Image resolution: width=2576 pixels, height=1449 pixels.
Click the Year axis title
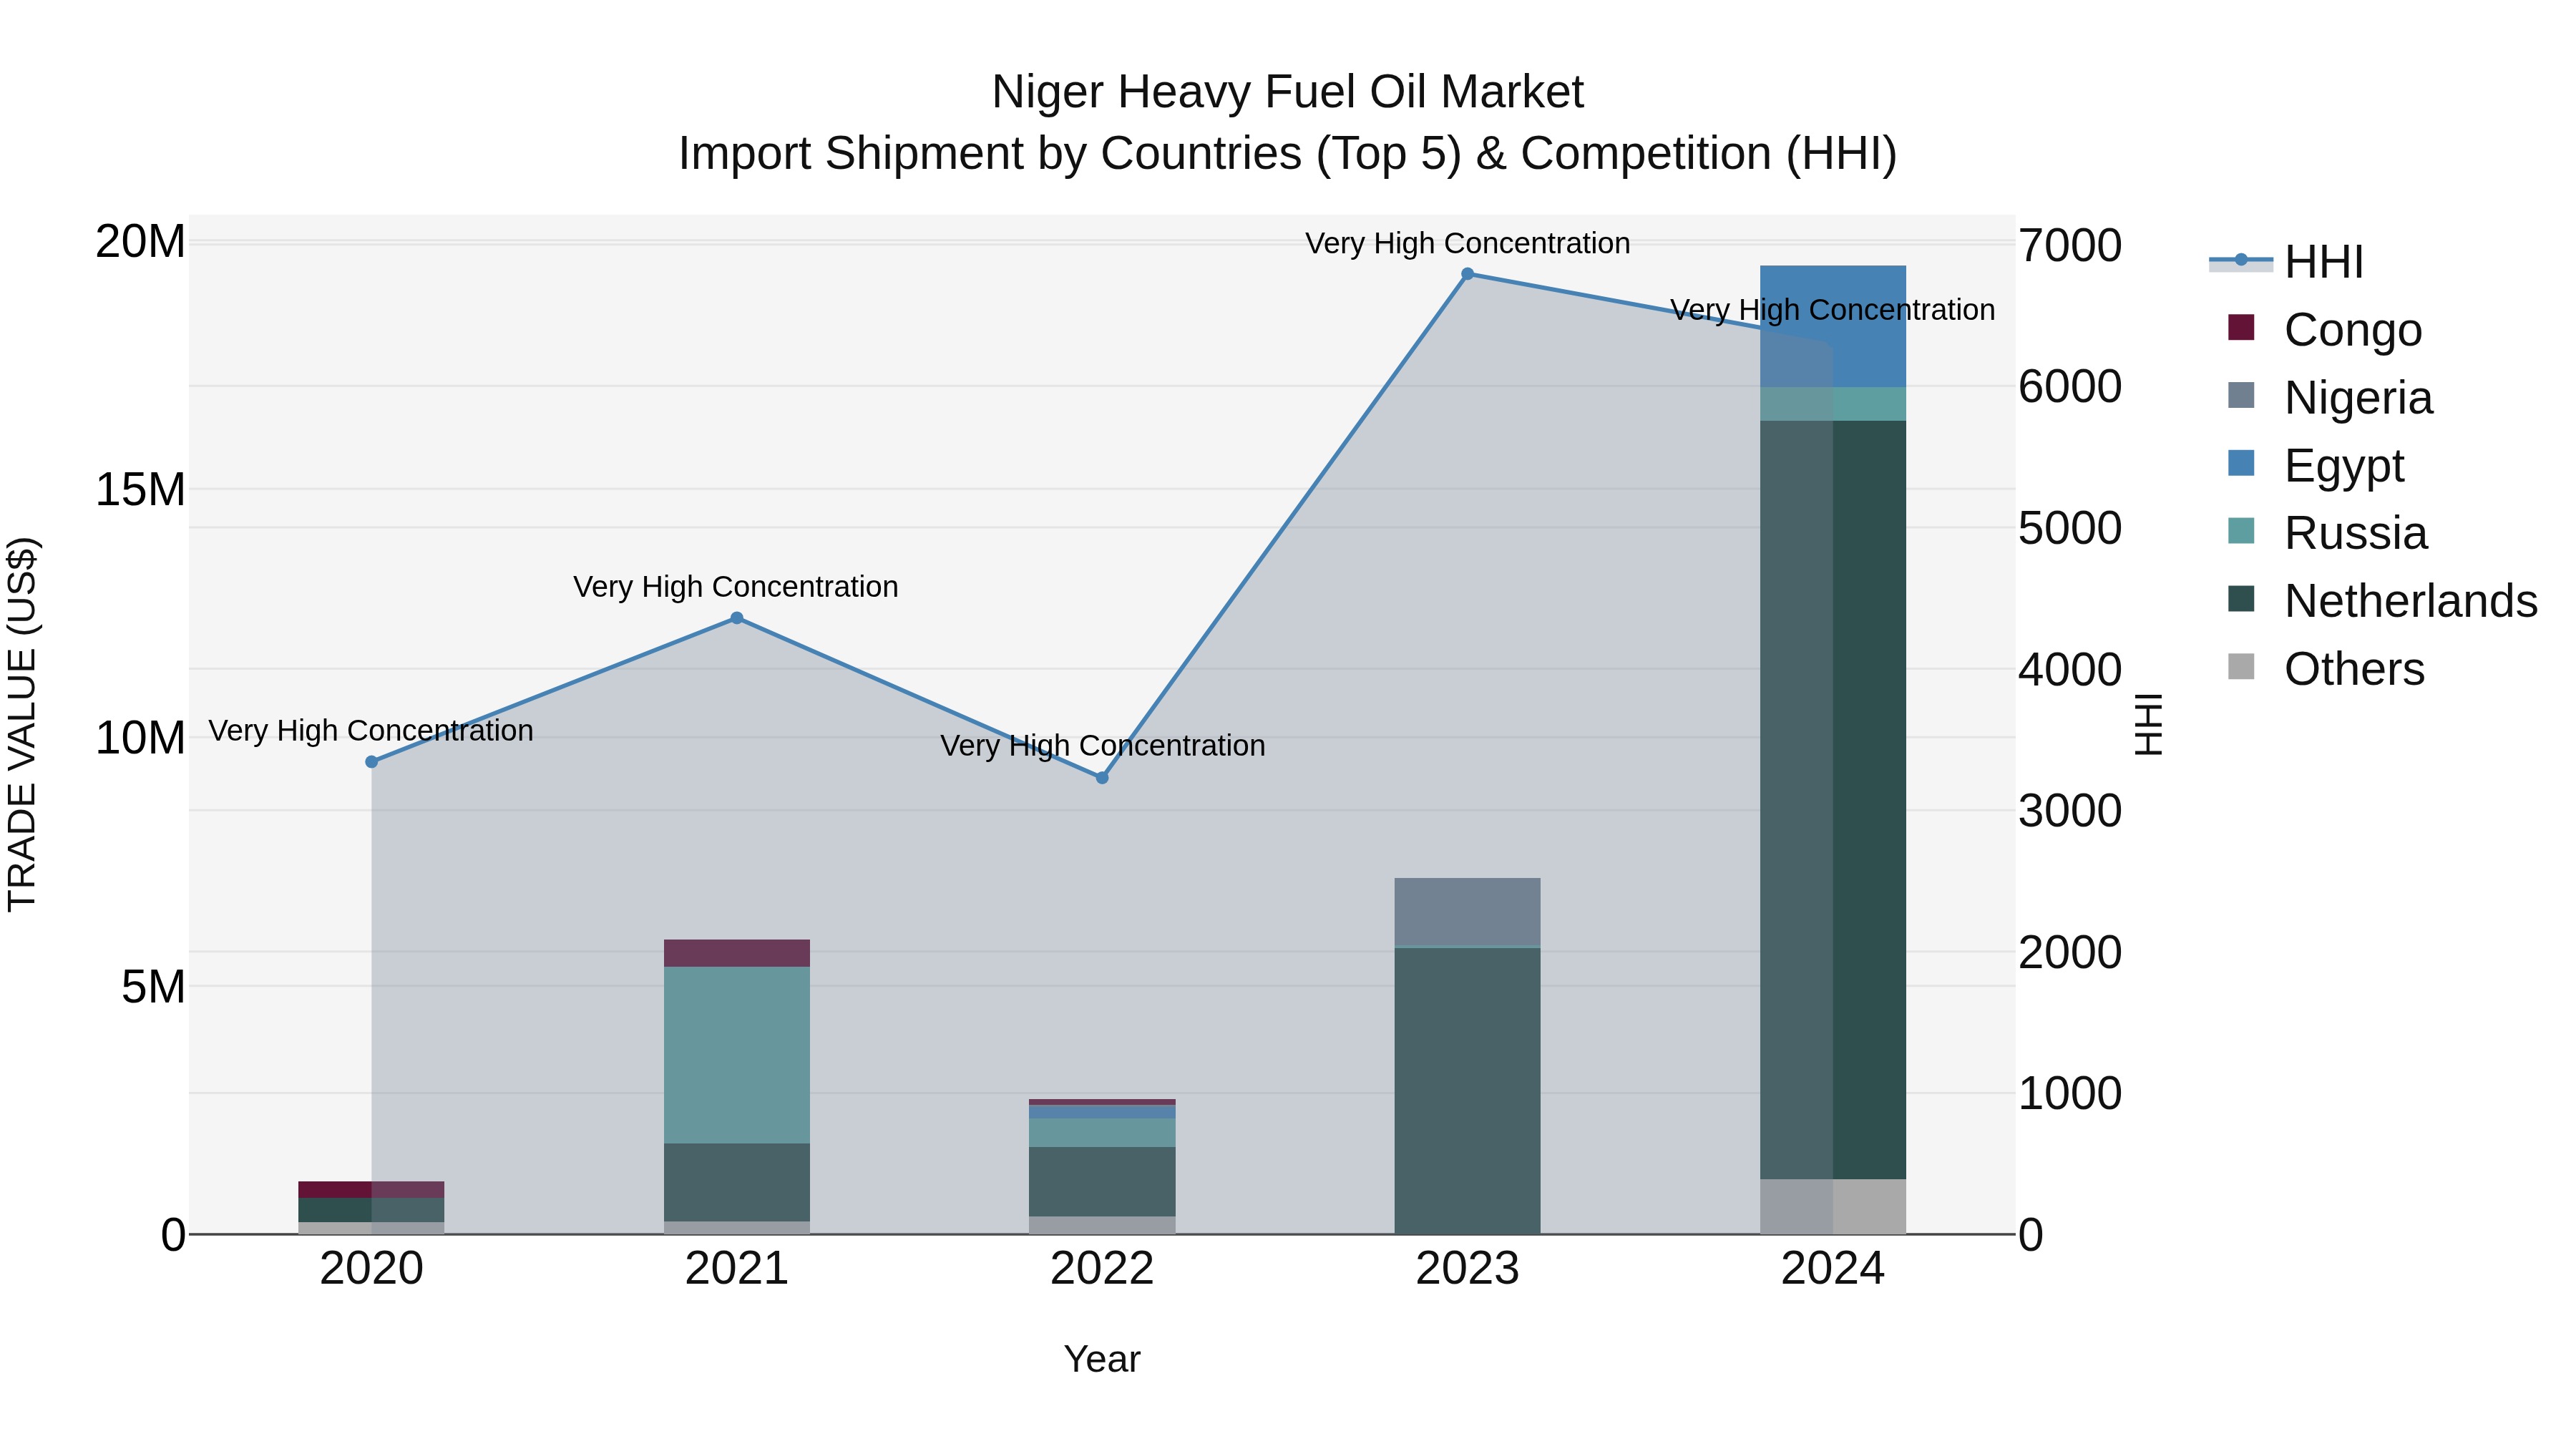click(1102, 1359)
